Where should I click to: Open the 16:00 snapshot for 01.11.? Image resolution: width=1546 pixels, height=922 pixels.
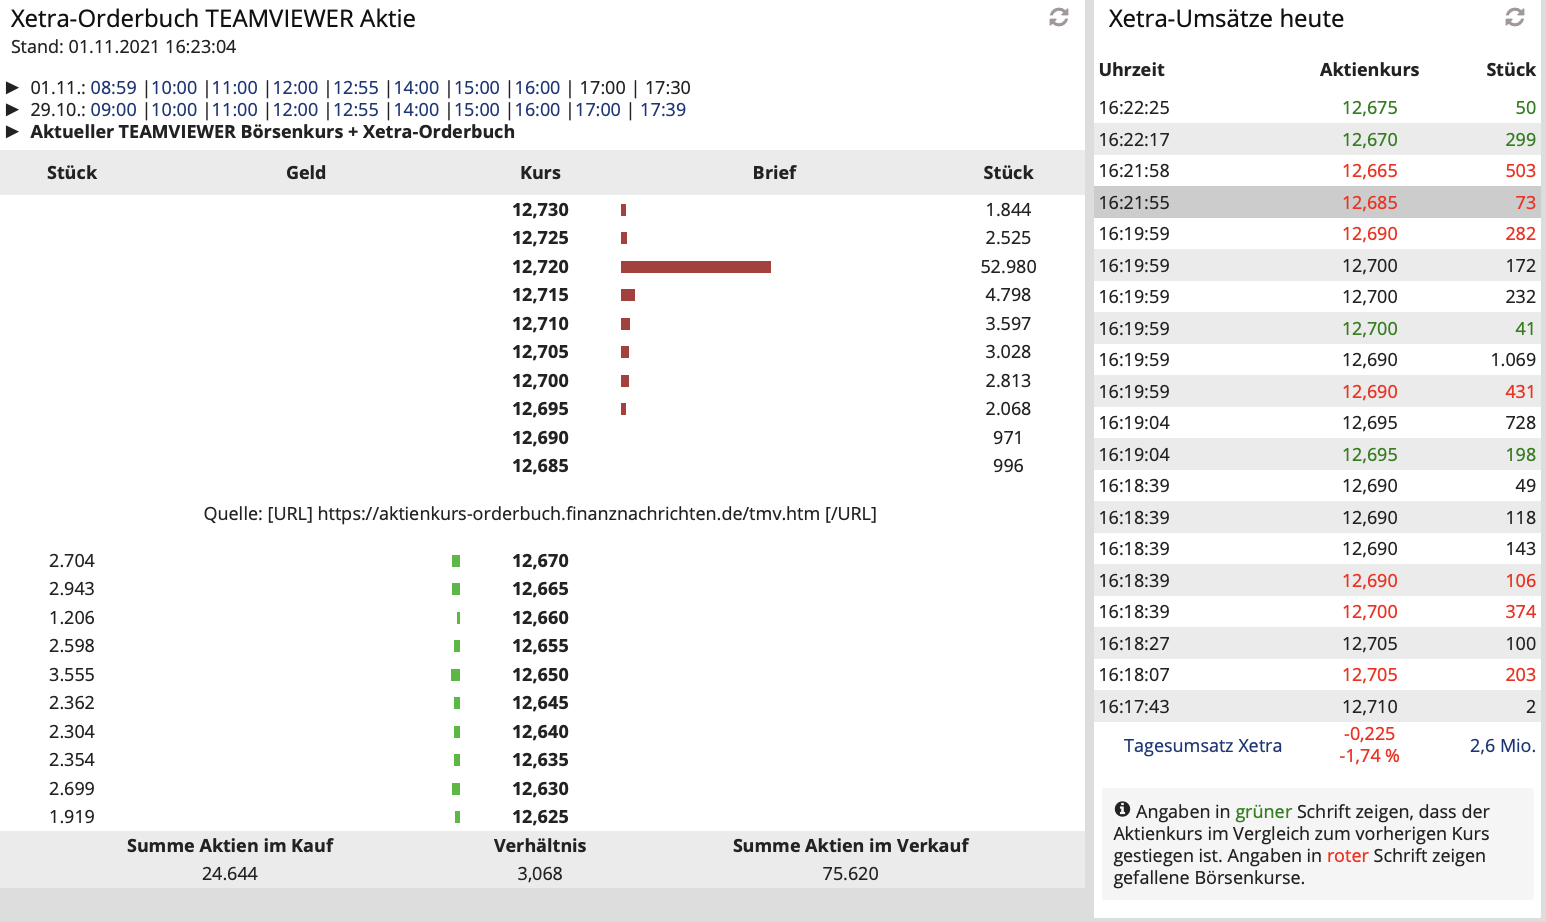[537, 88]
